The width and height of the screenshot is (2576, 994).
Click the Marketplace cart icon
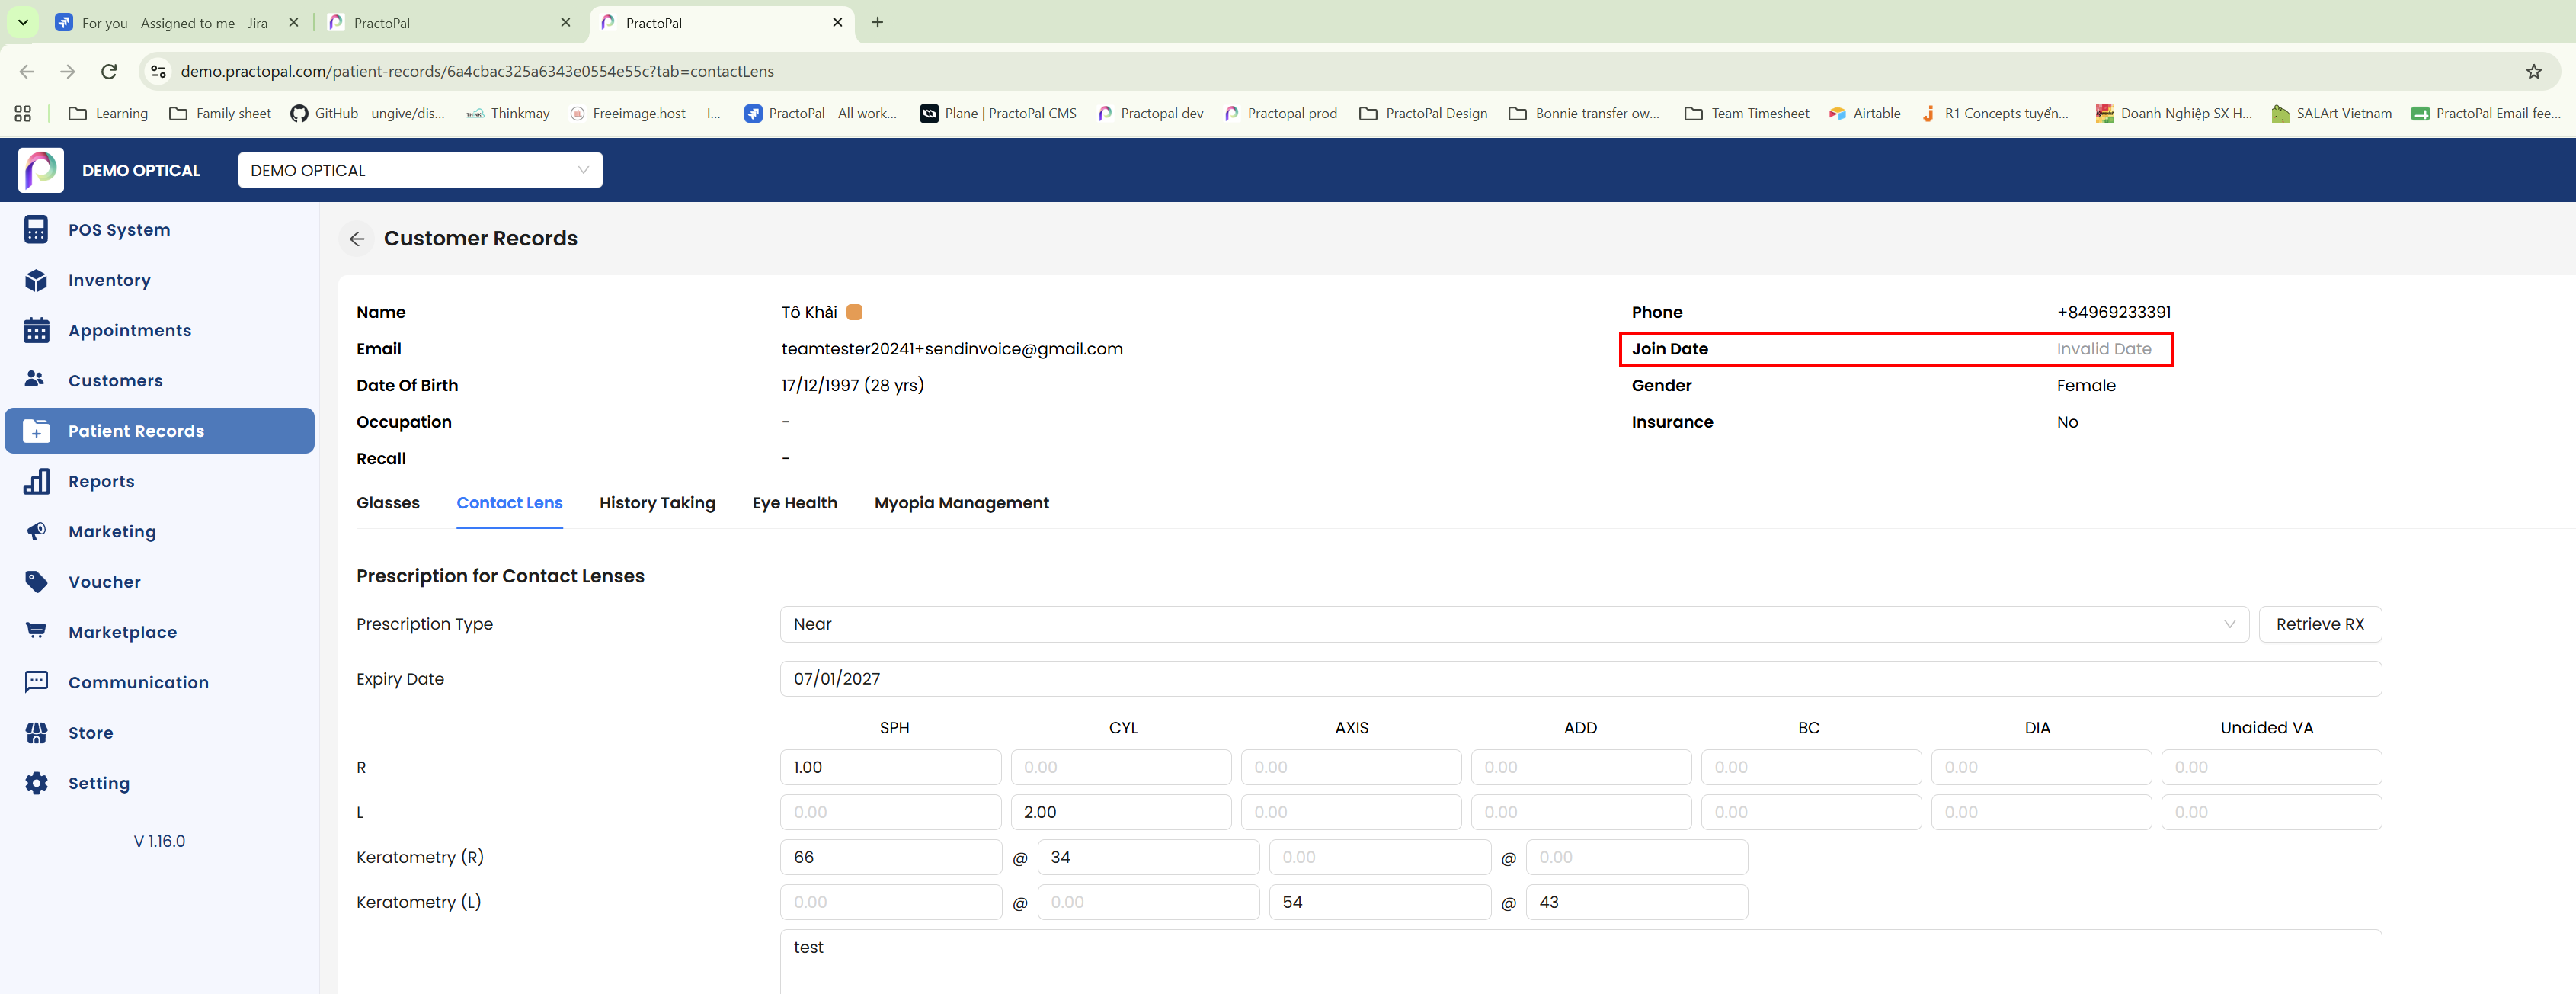click(36, 632)
